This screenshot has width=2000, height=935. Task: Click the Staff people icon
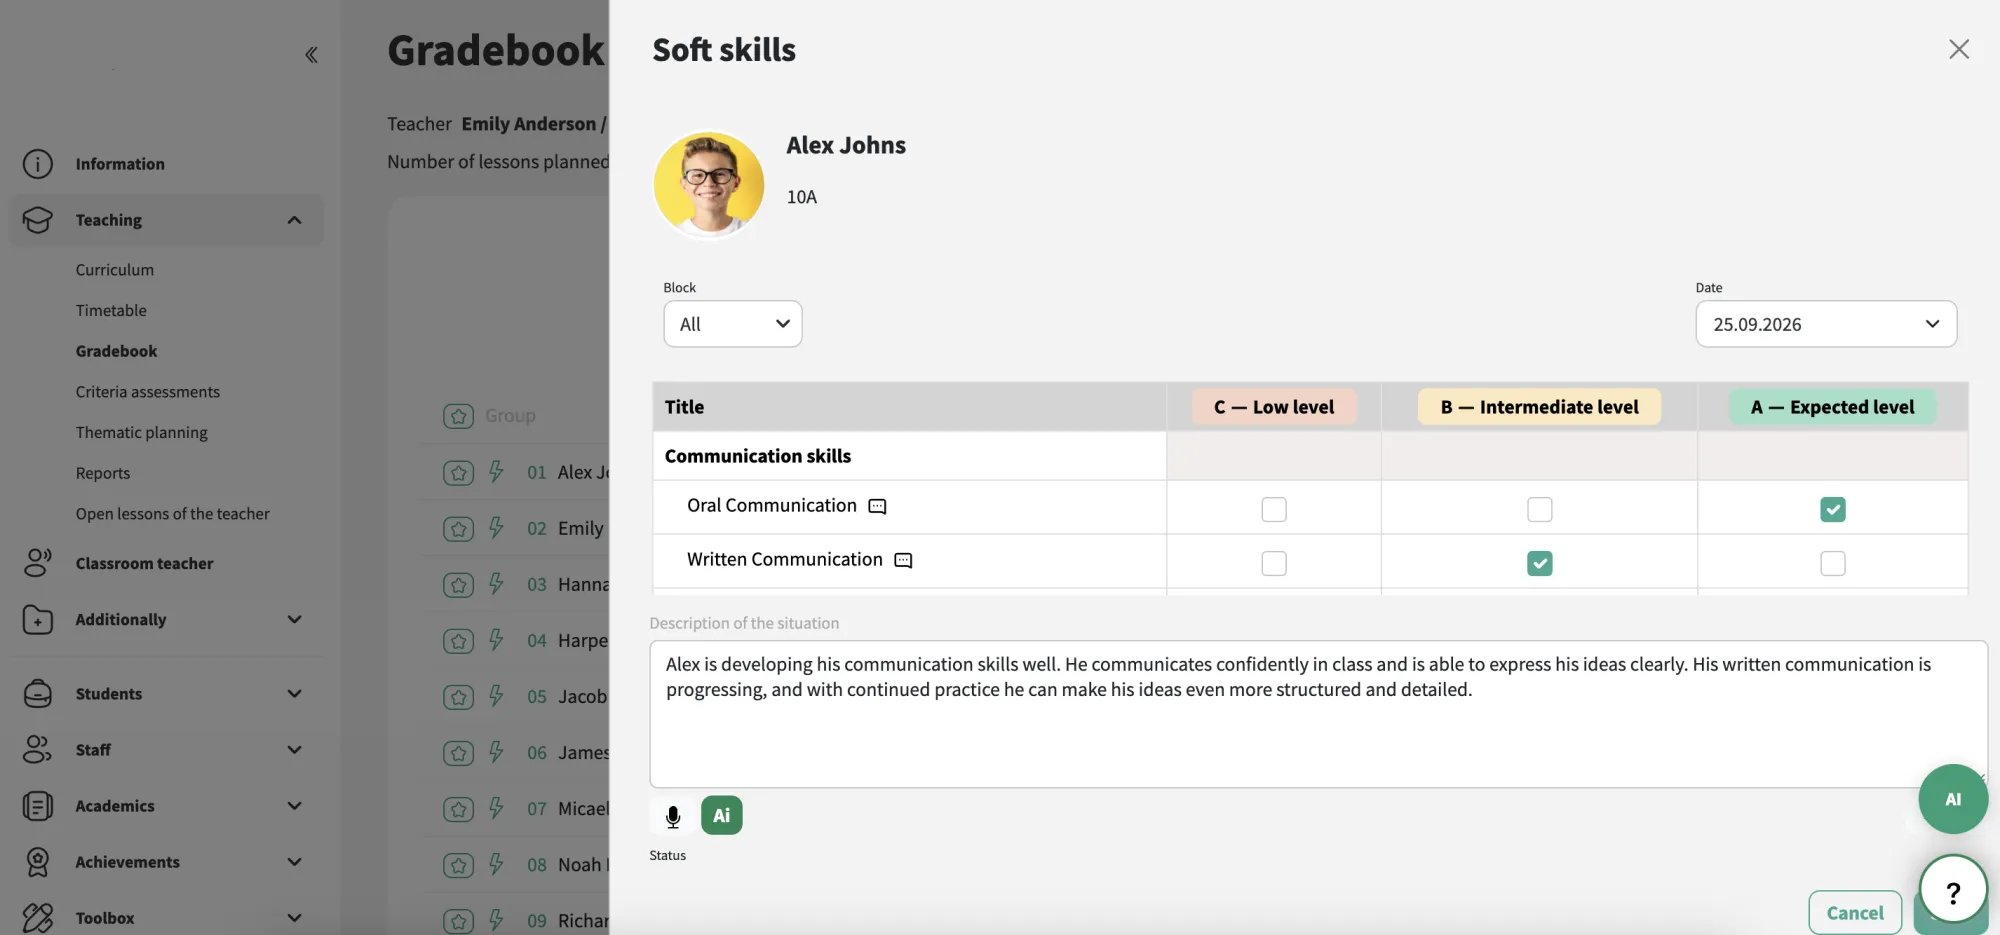pyautogui.click(x=37, y=749)
